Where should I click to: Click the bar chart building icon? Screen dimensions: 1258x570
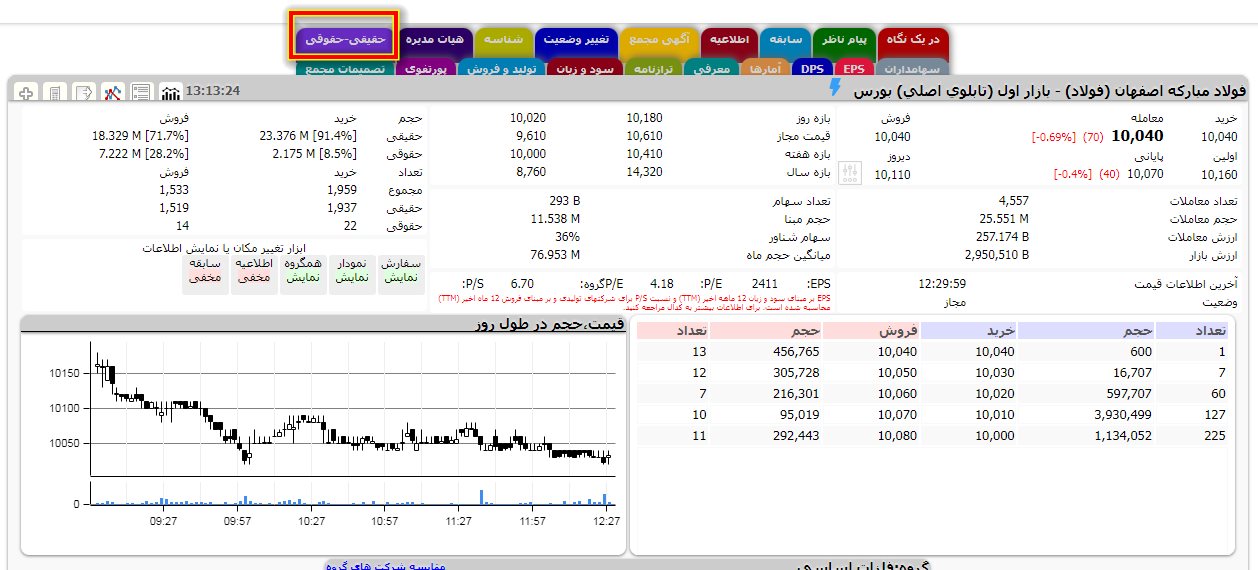pos(171,92)
